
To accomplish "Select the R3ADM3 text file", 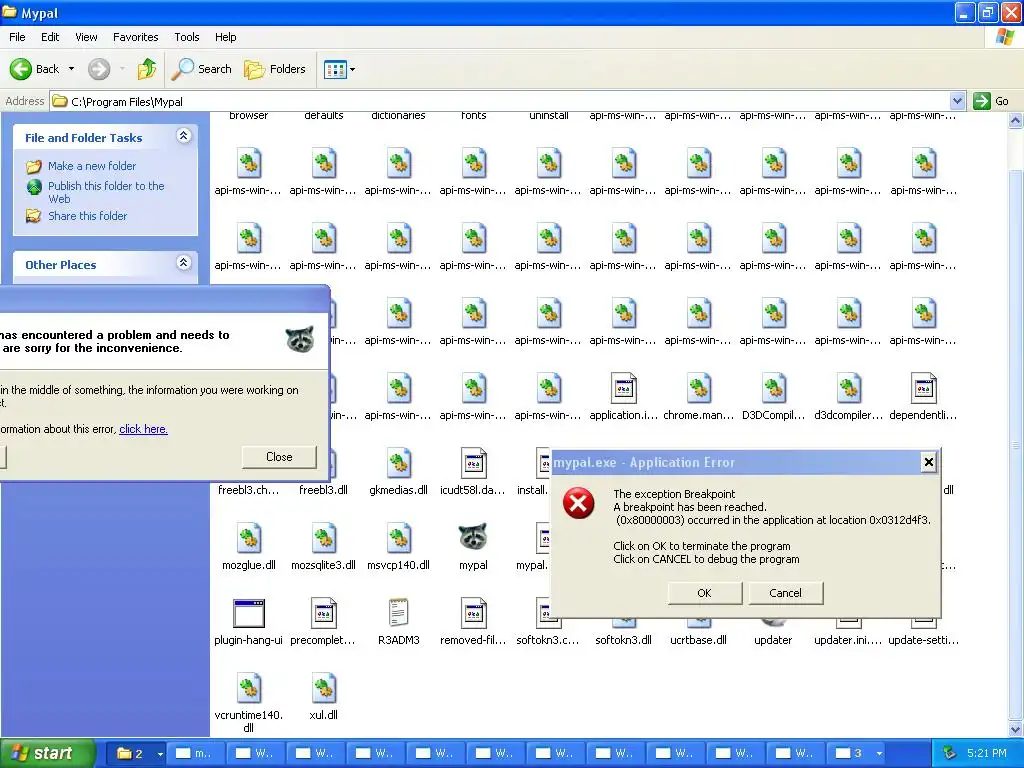I will pyautogui.click(x=398, y=622).
